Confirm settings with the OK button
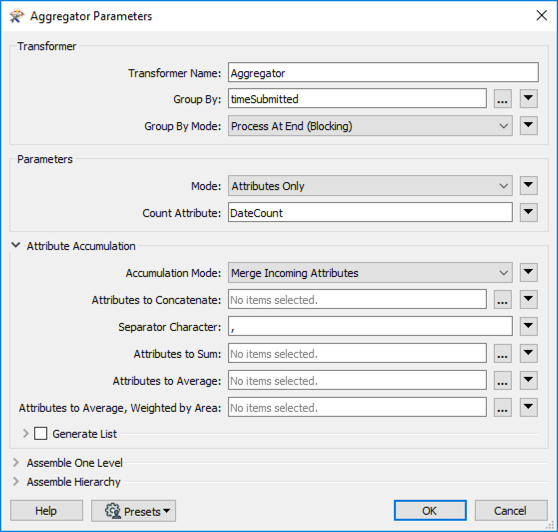Screen dimensions: 558x532 430,510
